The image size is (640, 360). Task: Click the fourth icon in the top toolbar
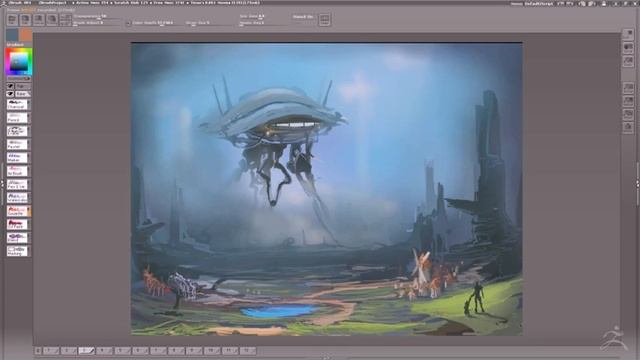(52, 19)
